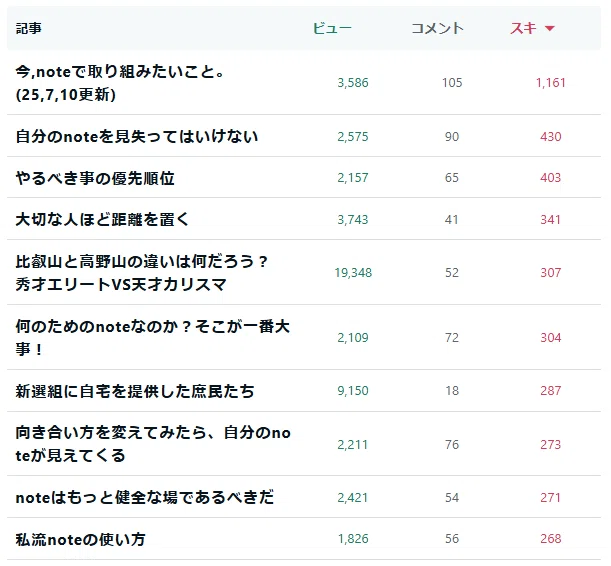Select view count 2,211
Viewport: 611px width, 566px height.
click(352, 444)
